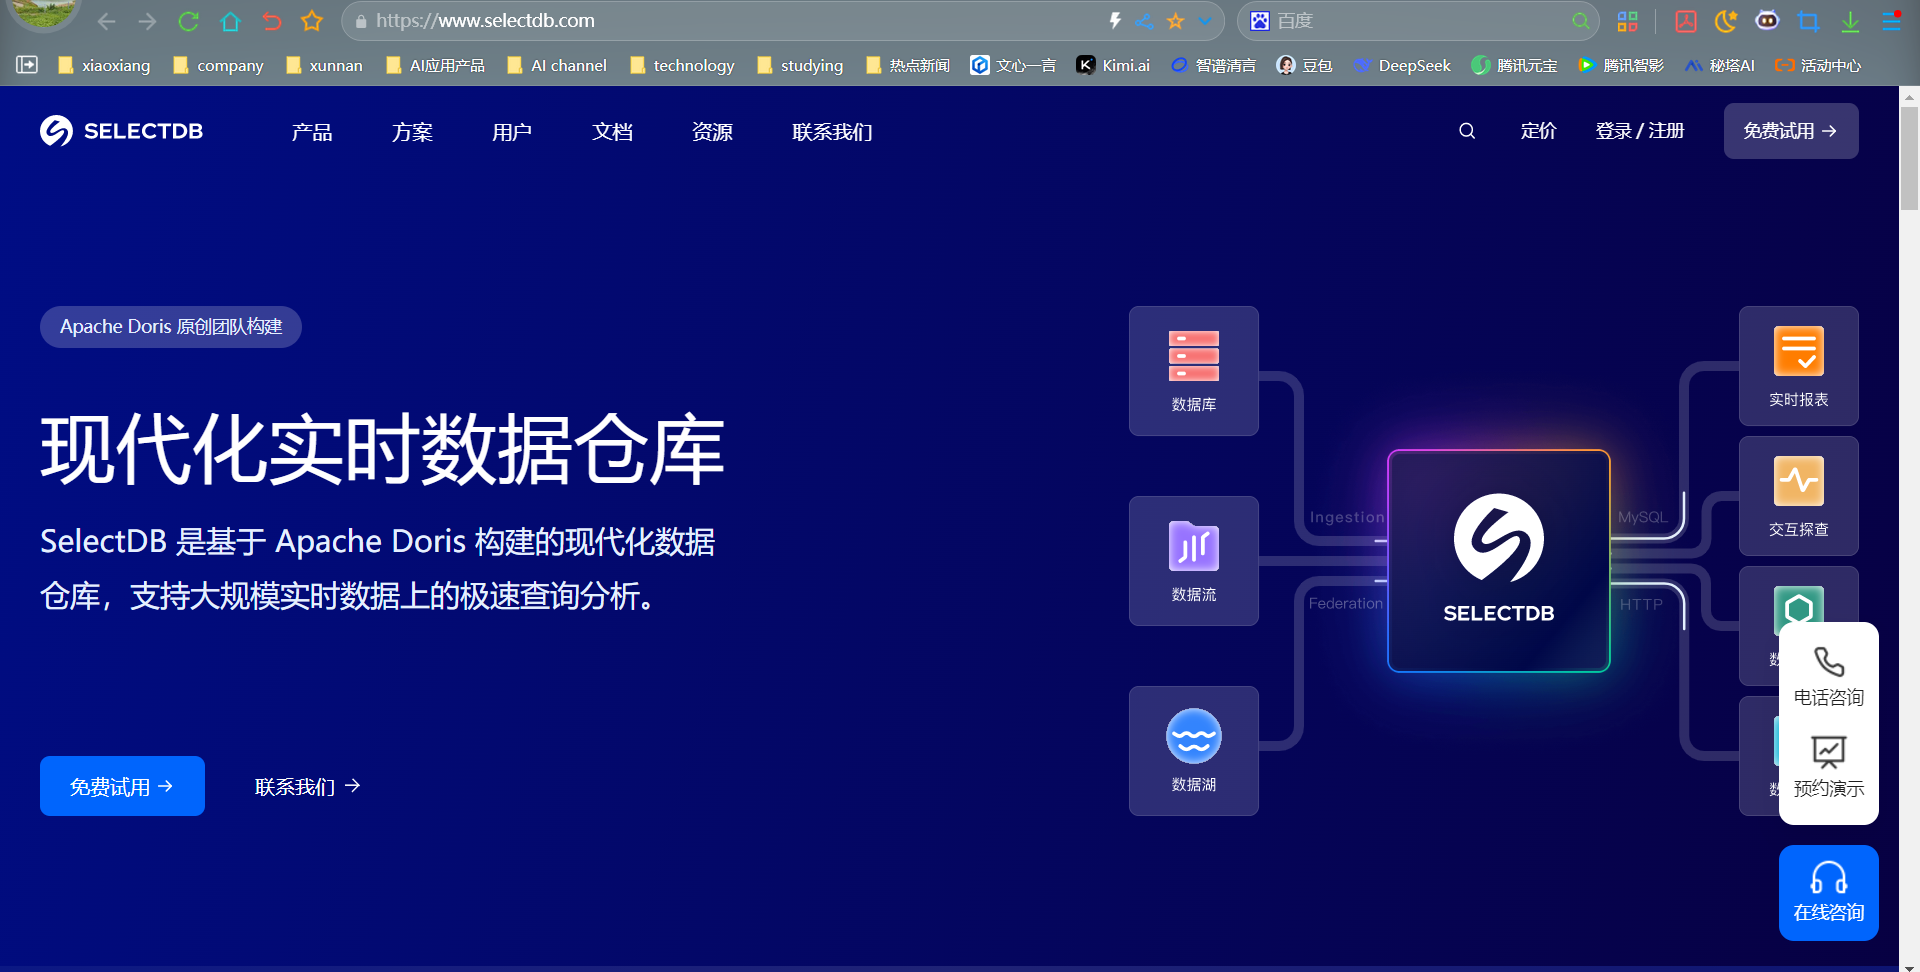
Task: Click the lightning speed-mode icon
Action: coord(1115,20)
